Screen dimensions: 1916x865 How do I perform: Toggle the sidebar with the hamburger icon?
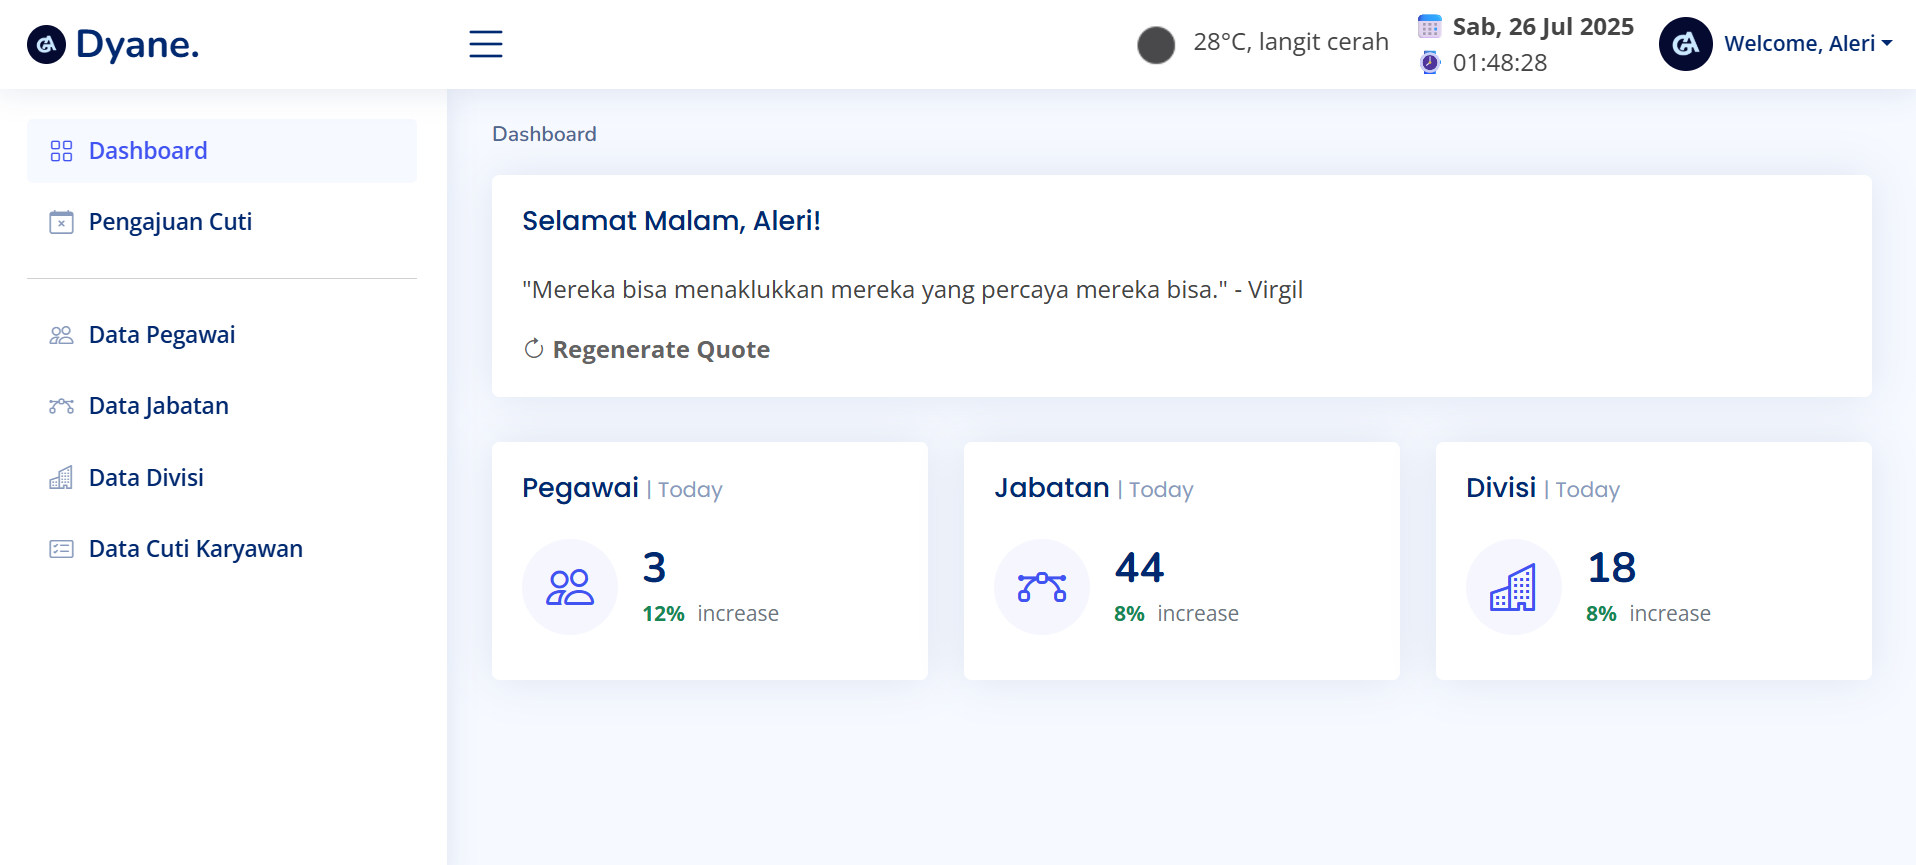click(x=486, y=44)
